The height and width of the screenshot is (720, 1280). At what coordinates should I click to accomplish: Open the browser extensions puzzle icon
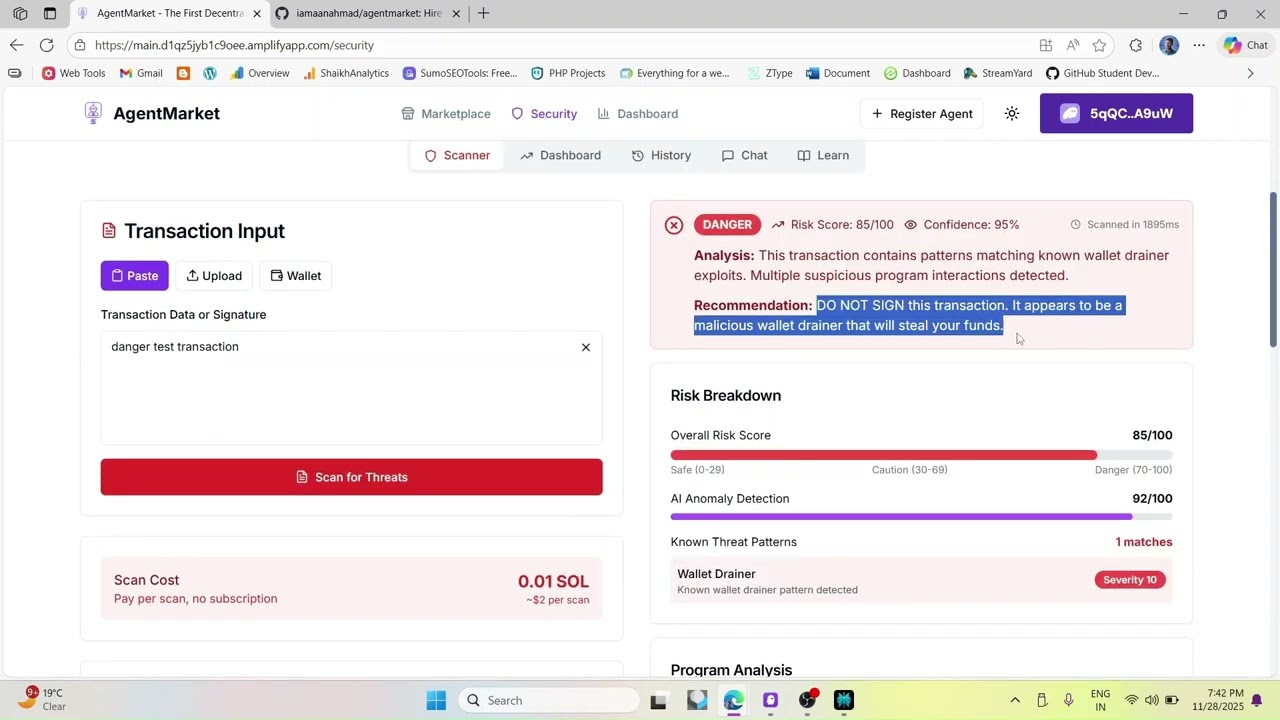(x=1136, y=45)
